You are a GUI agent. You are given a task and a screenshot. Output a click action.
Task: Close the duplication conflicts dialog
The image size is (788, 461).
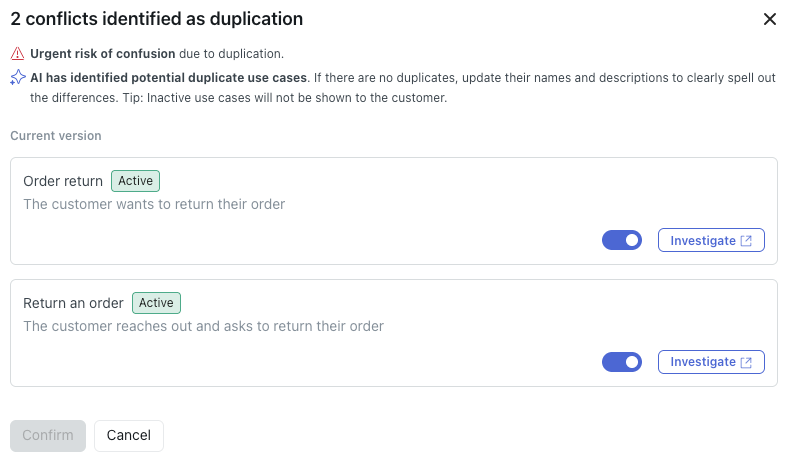(769, 19)
